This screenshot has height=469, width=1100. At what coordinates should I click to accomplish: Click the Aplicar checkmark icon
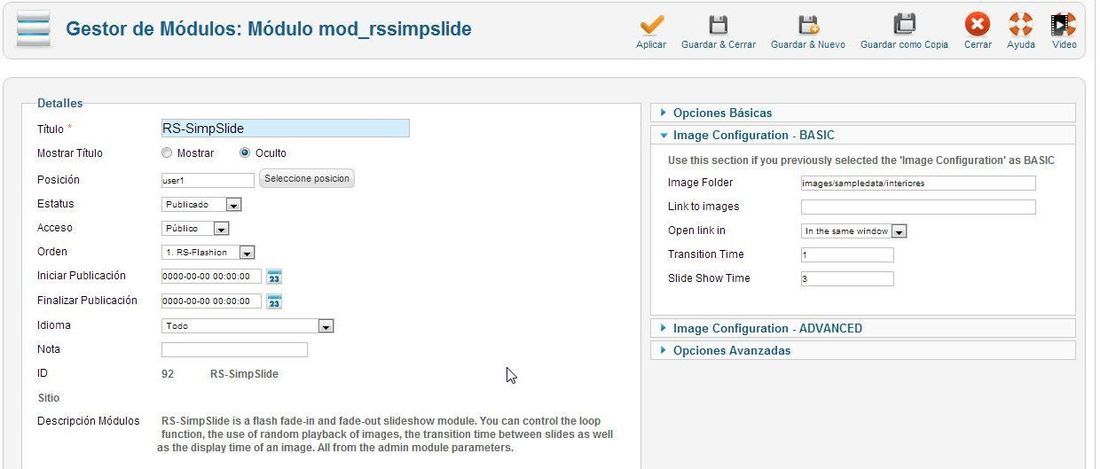click(x=651, y=25)
